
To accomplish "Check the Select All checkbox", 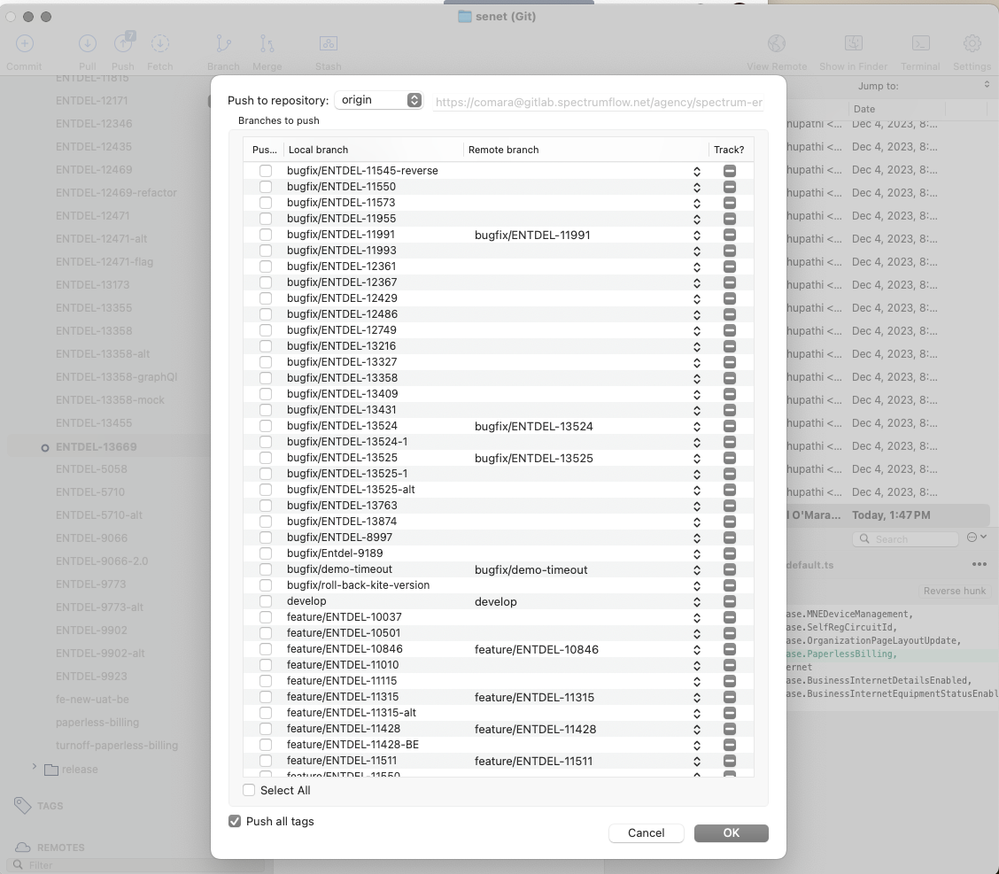I will pyautogui.click(x=249, y=790).
